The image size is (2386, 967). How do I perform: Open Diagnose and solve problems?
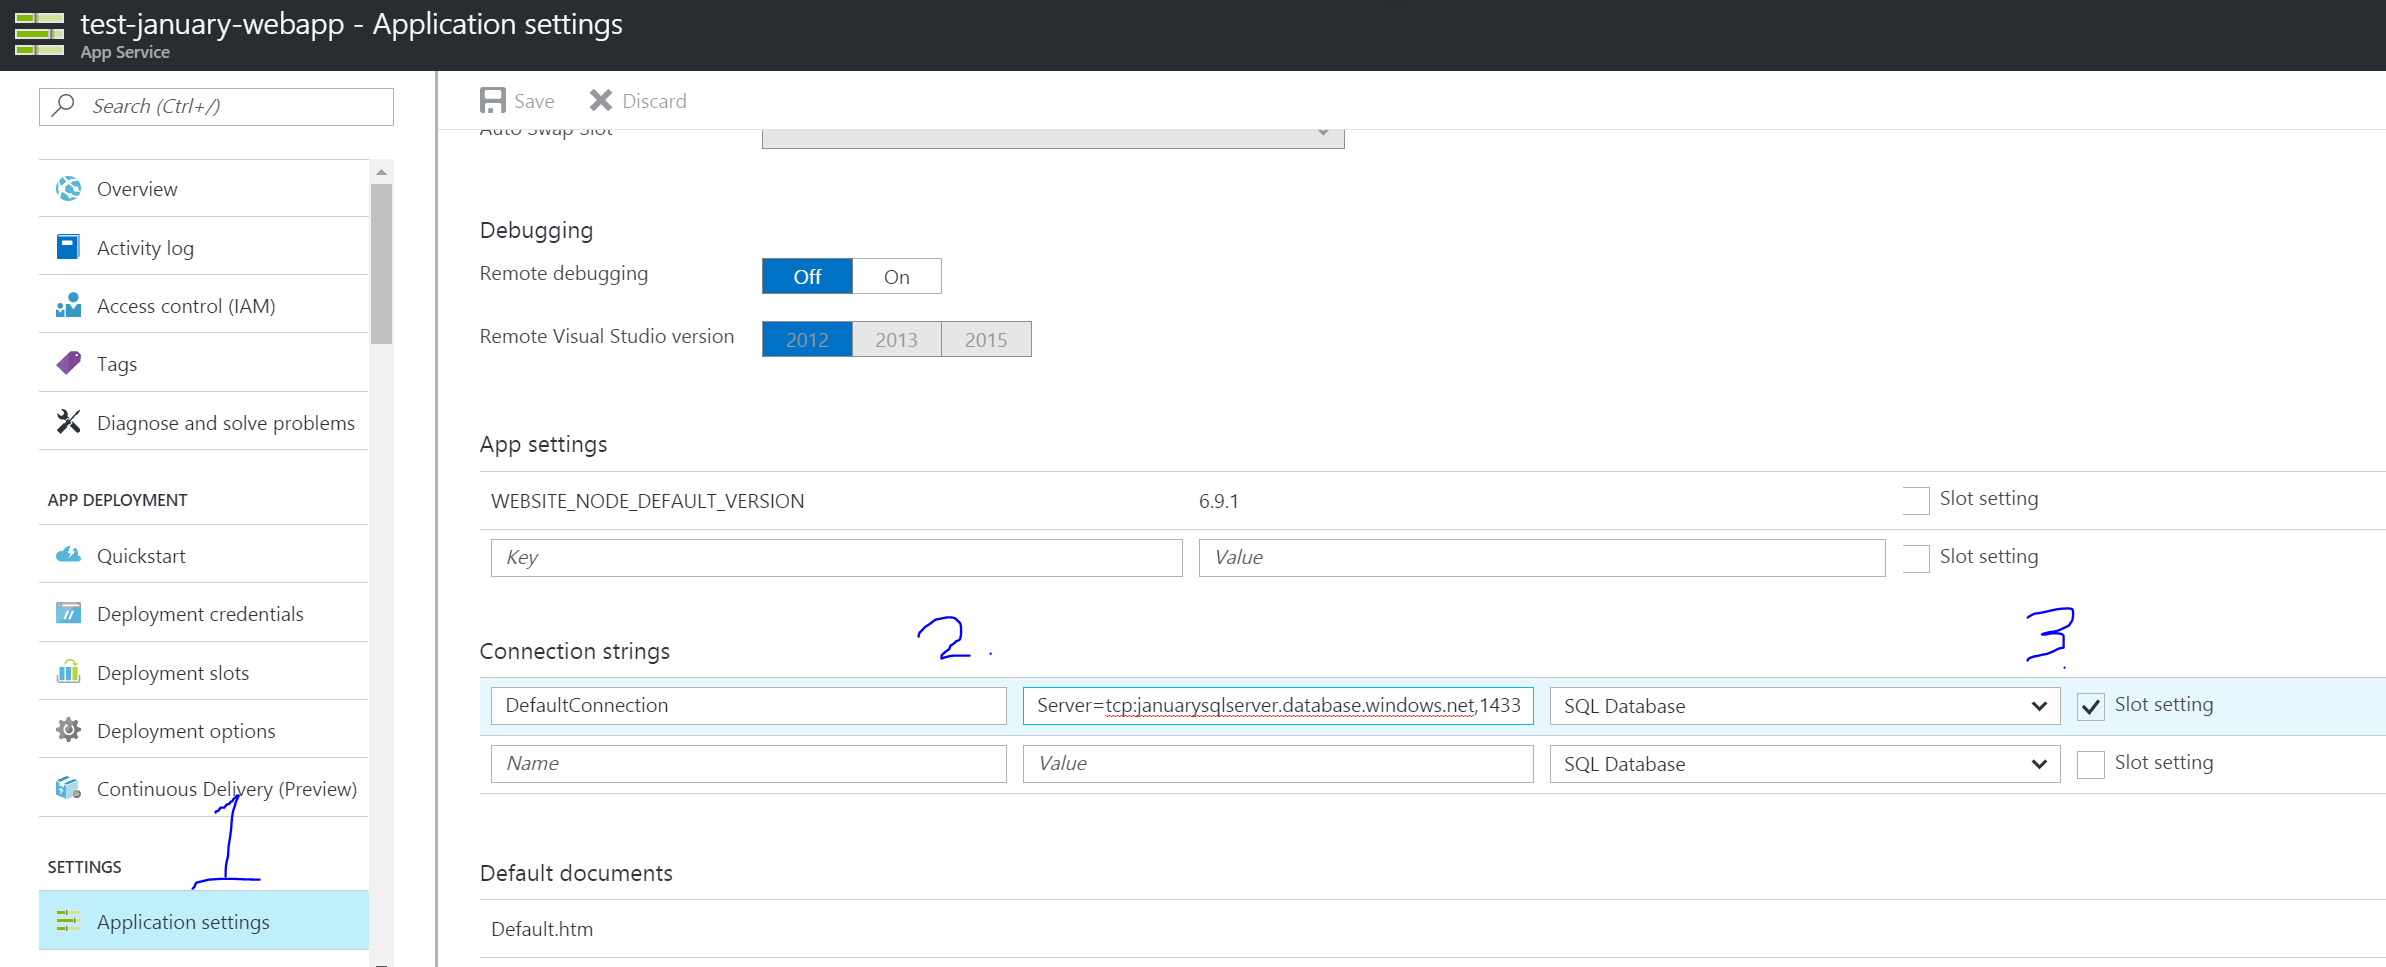pos(204,422)
